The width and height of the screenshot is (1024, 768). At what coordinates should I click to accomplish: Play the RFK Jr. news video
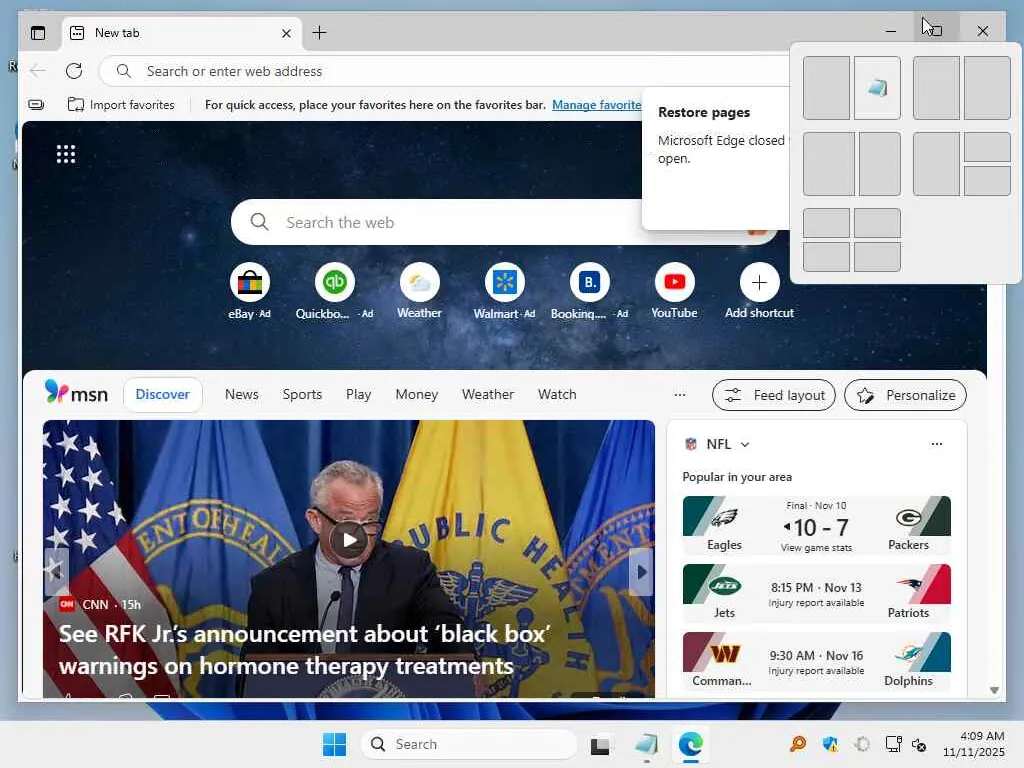349,540
